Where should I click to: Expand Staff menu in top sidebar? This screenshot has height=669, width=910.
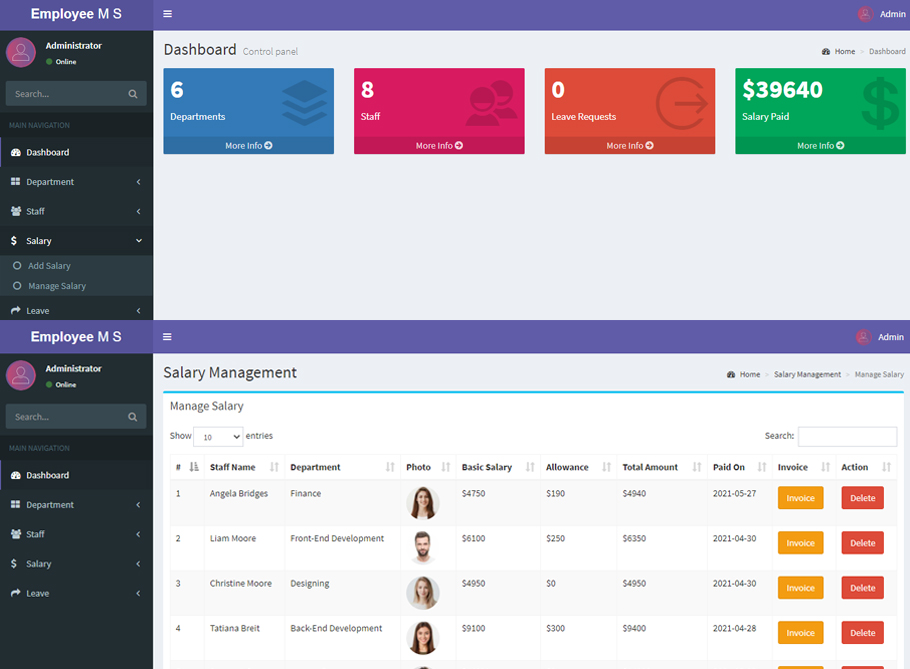(x=77, y=211)
